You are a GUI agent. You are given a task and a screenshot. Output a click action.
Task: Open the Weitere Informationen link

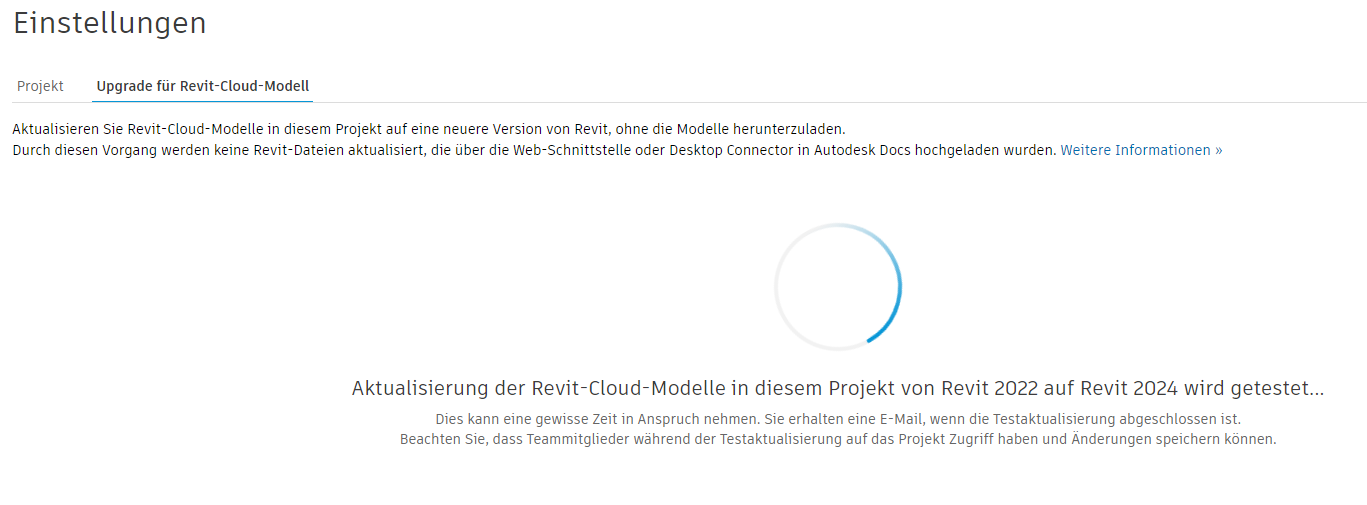[x=1136, y=150]
